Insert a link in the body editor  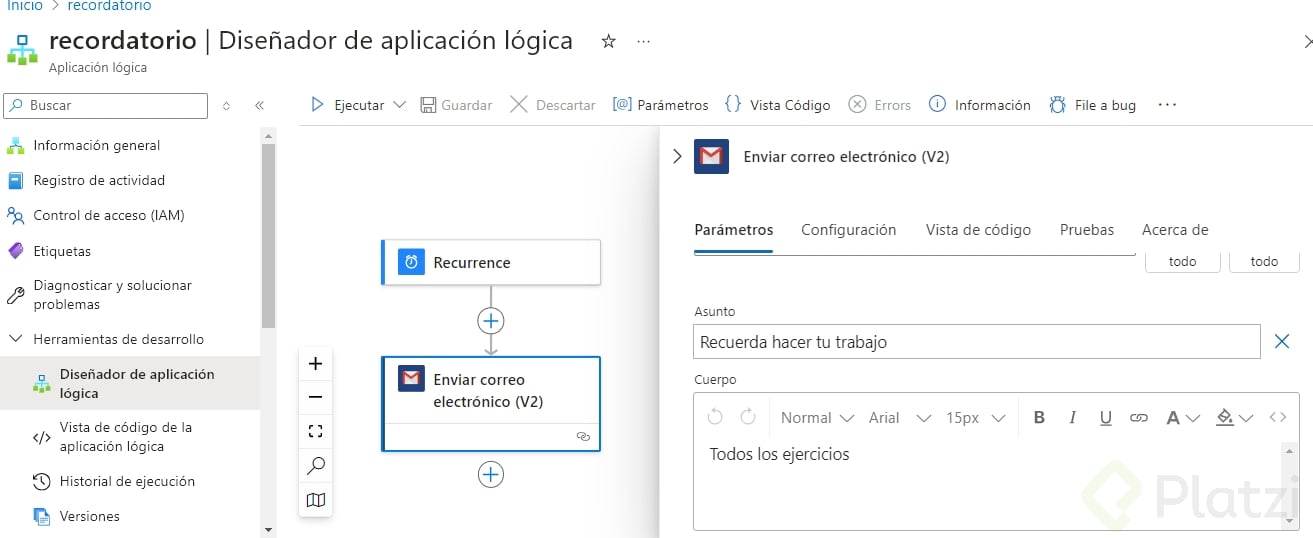click(1138, 418)
